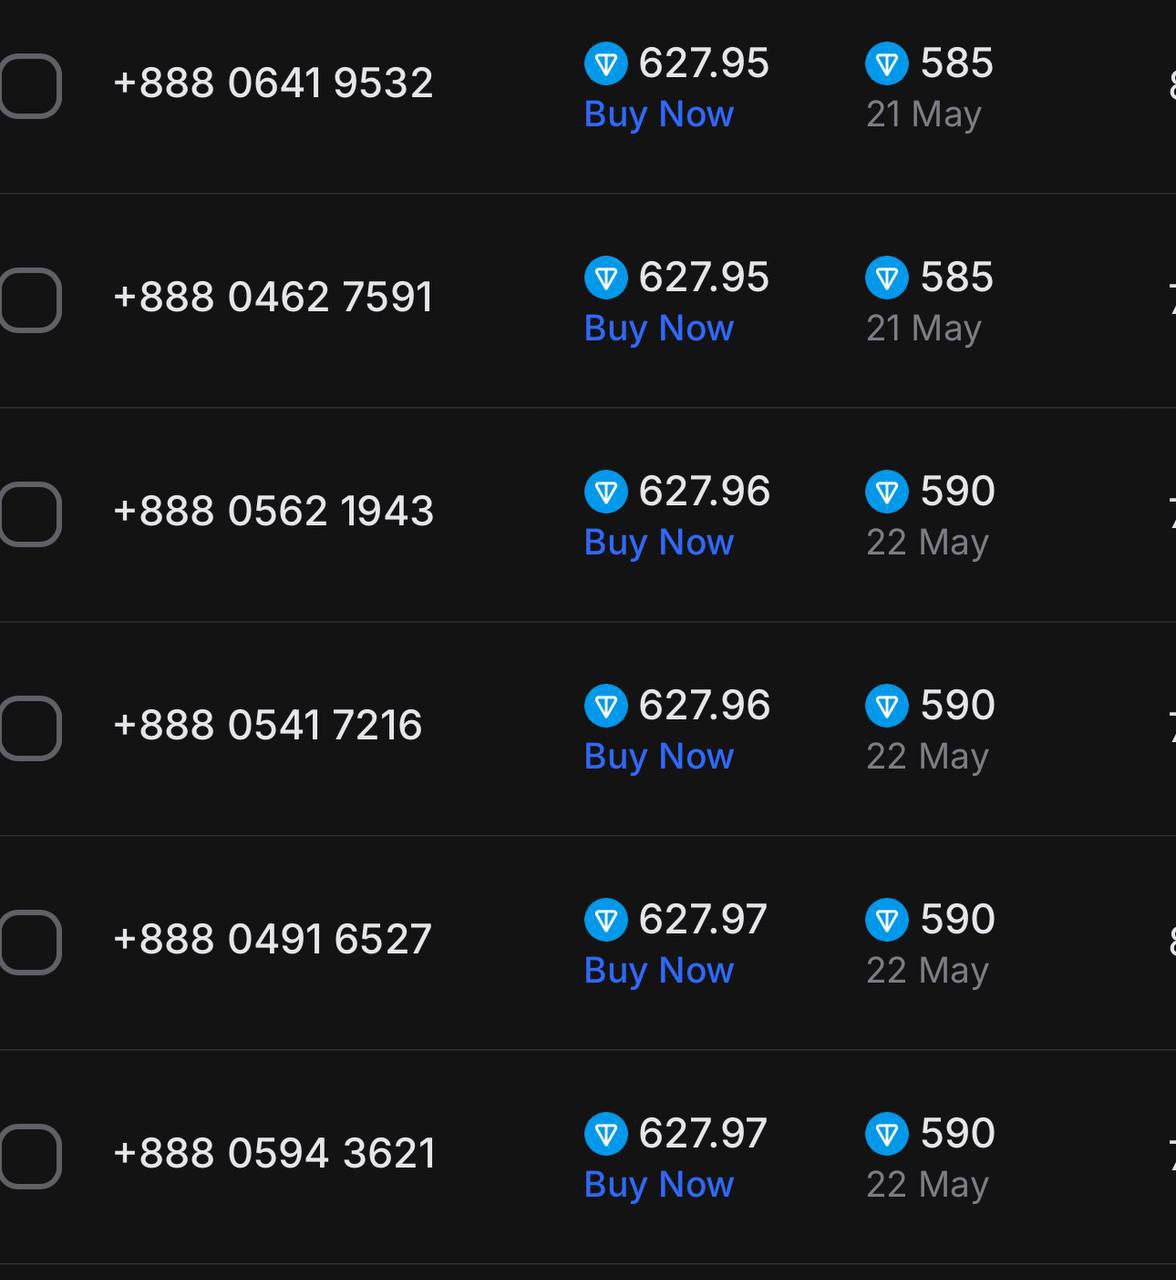The image size is (1176, 1280).
Task: Click Buy Now for +888 0641 9532
Action: click(x=659, y=114)
